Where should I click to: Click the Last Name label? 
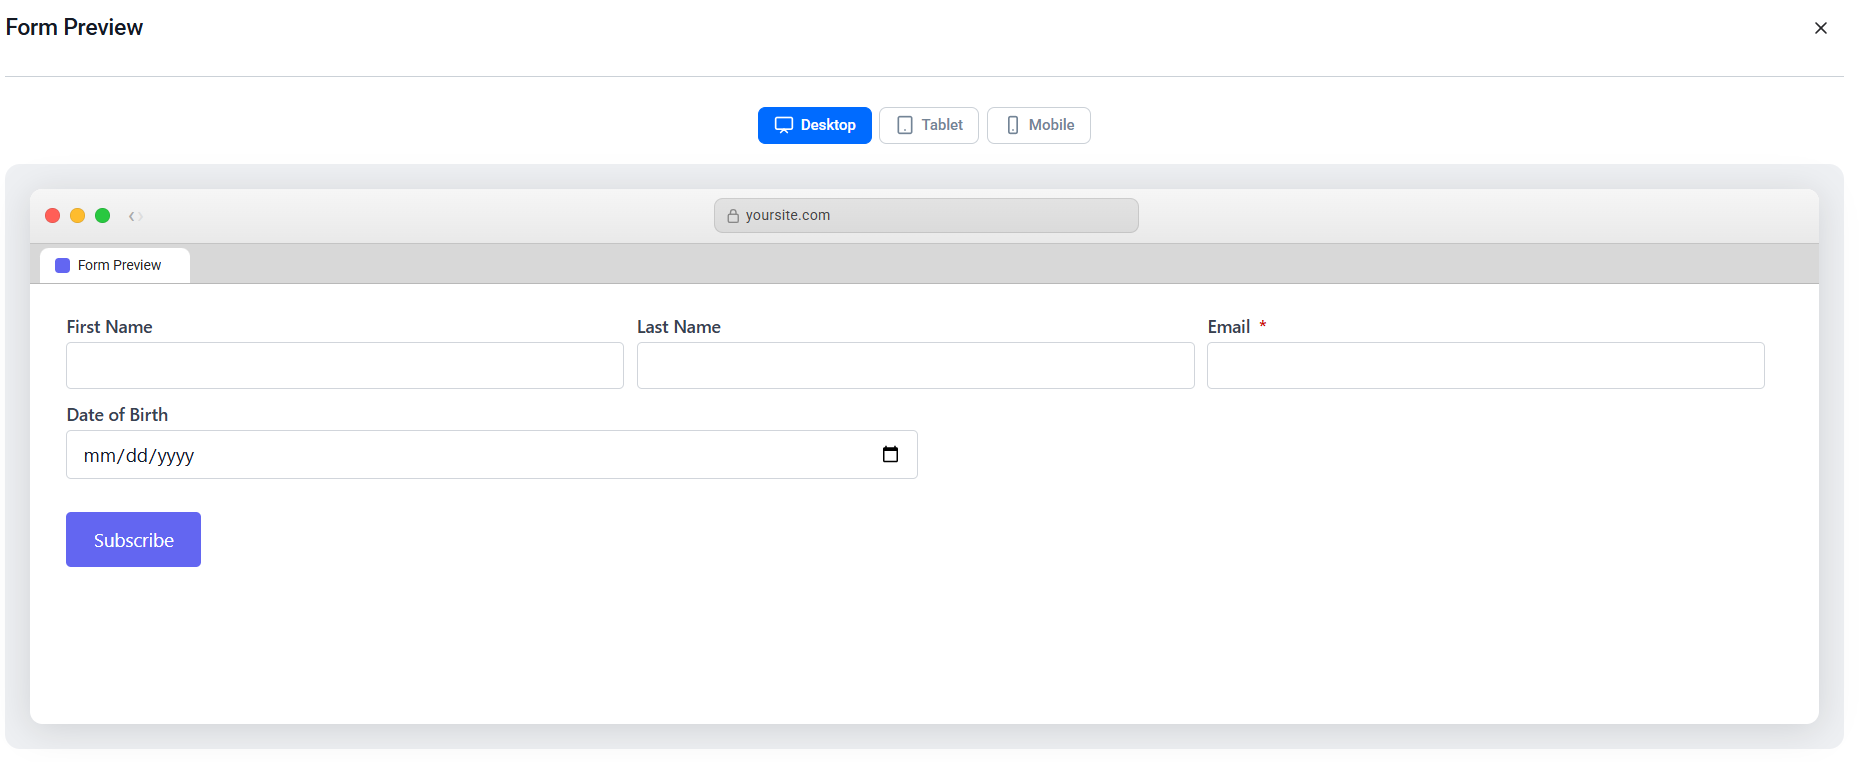coord(679,327)
